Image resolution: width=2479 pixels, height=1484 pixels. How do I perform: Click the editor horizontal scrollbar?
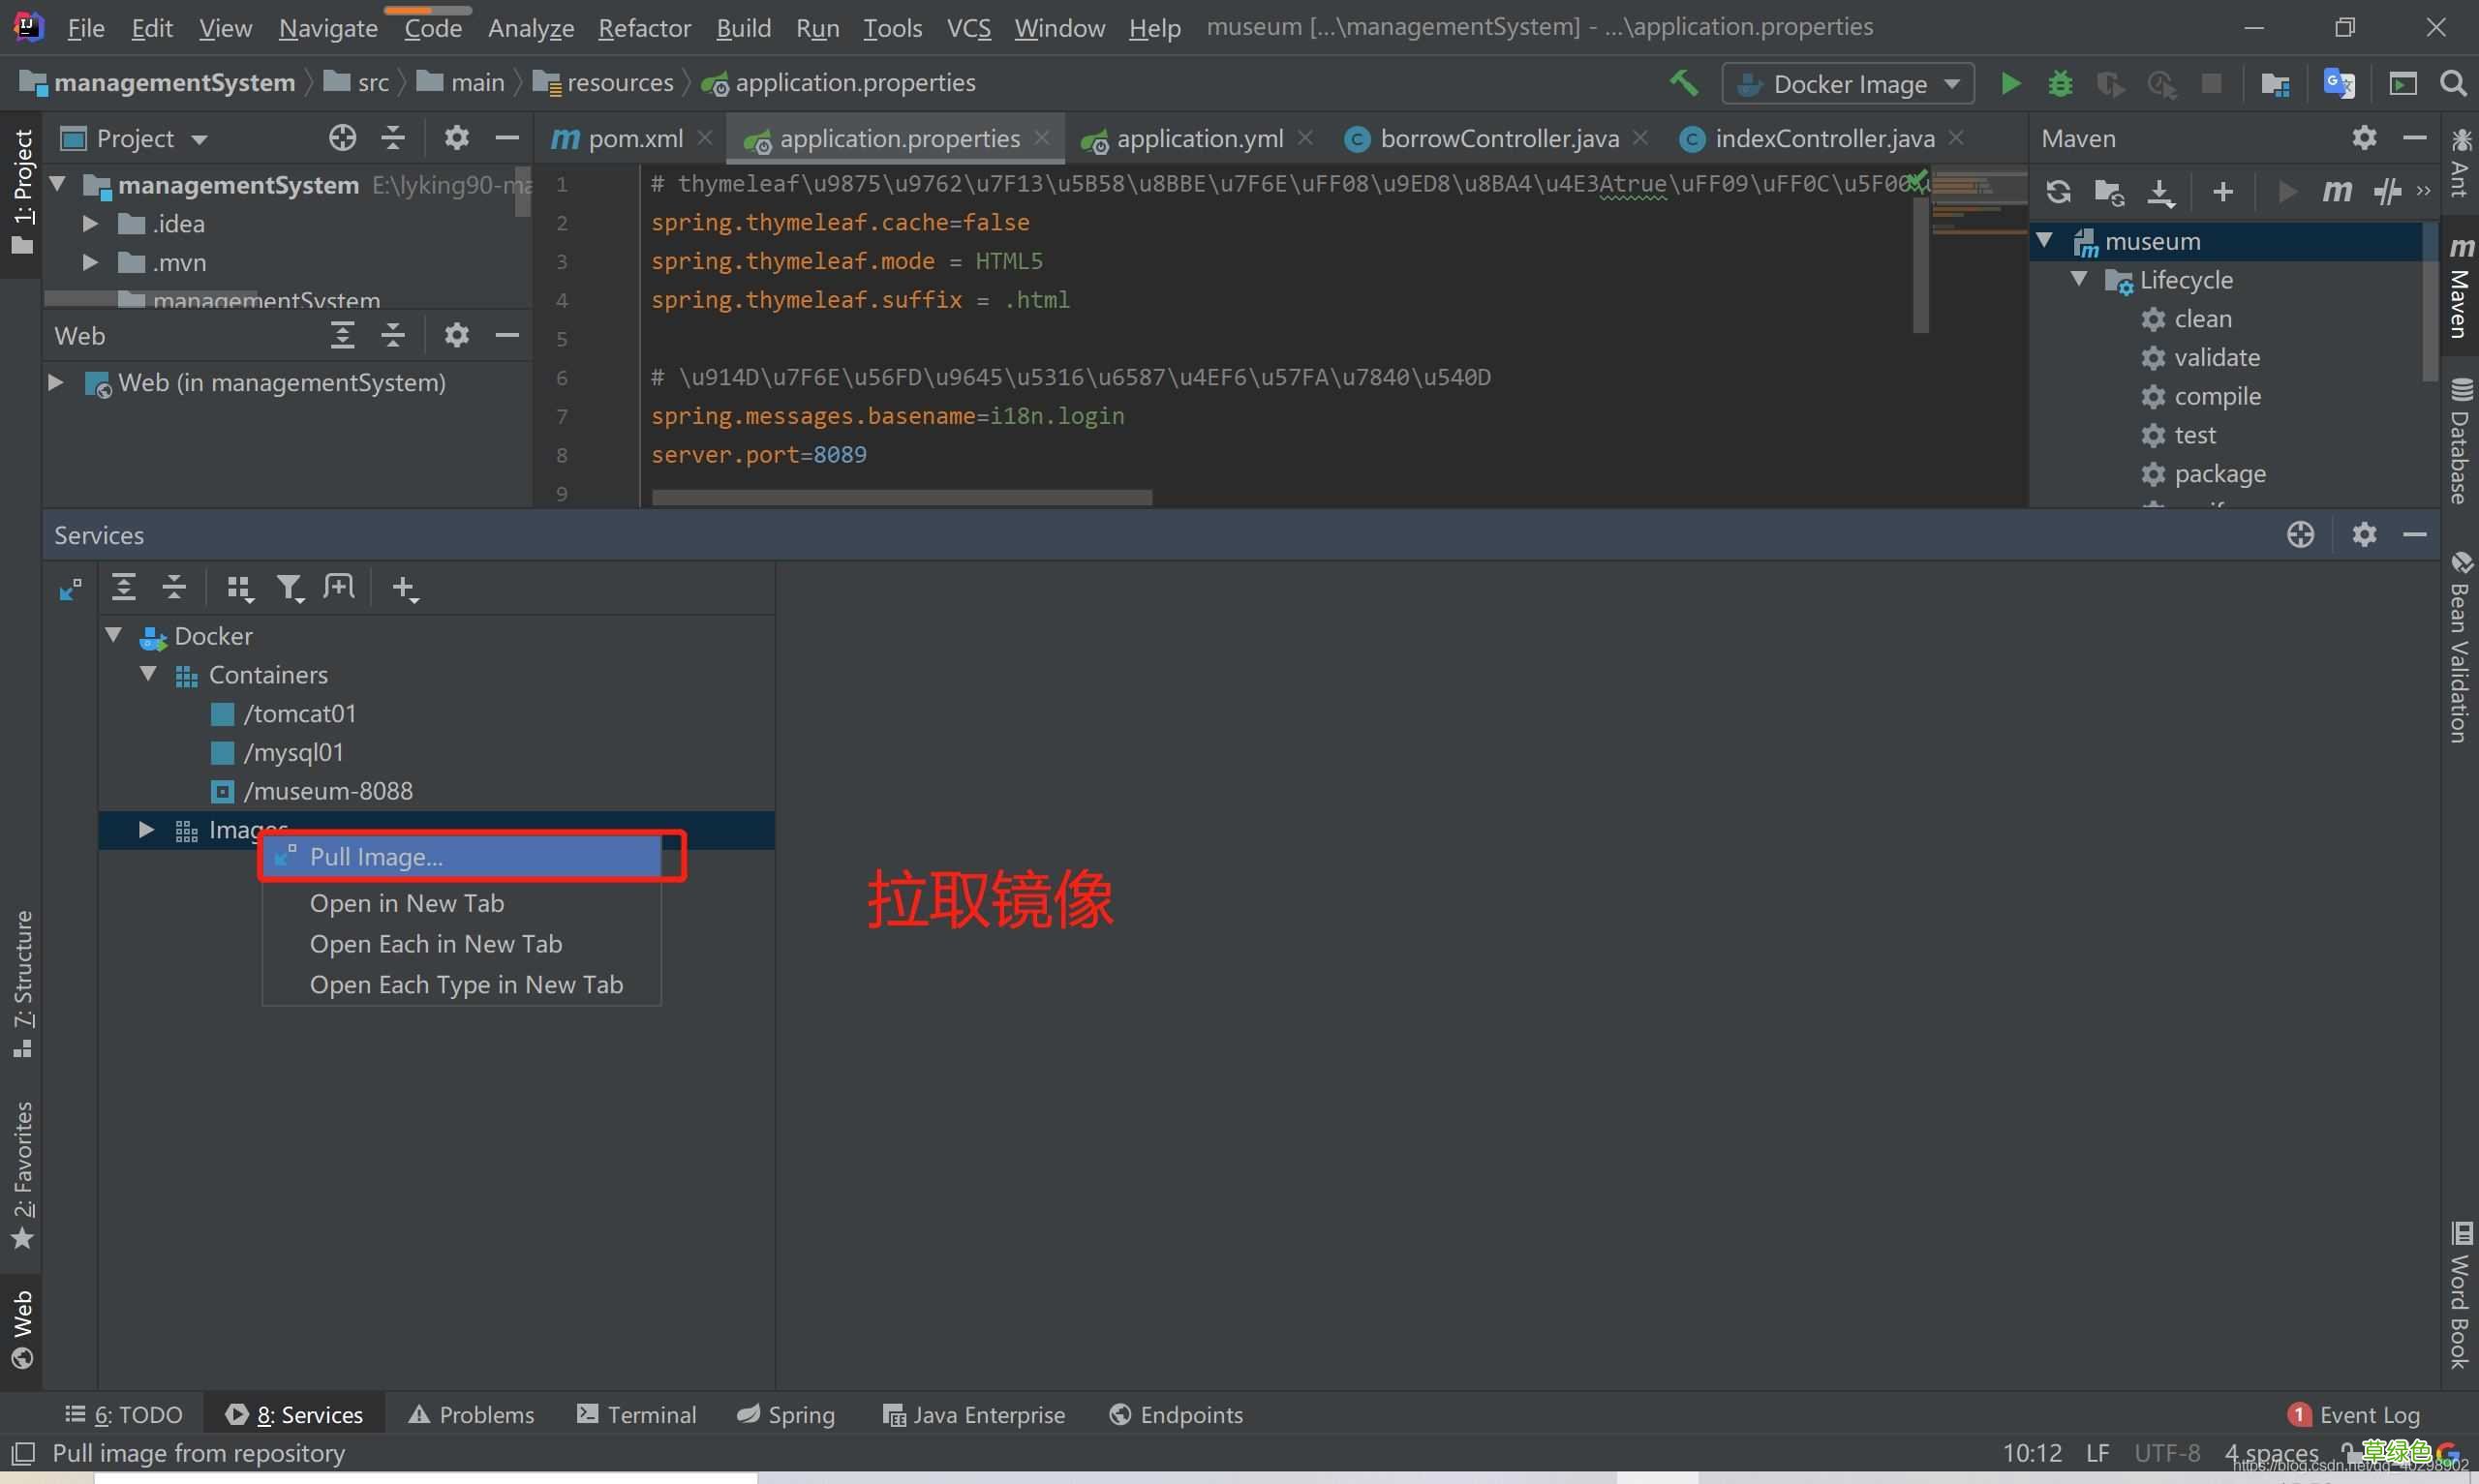[901, 497]
